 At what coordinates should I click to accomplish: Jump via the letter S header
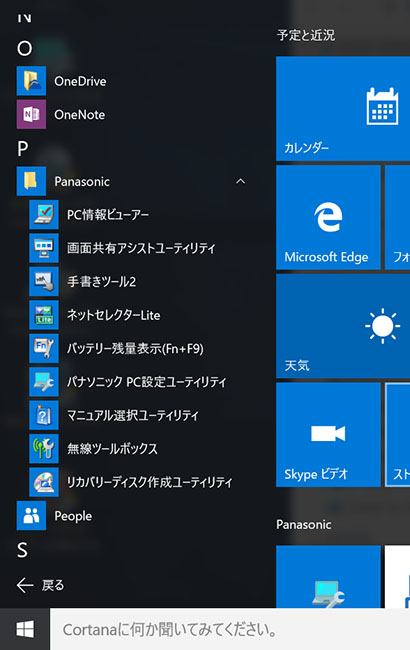[x=22, y=550]
